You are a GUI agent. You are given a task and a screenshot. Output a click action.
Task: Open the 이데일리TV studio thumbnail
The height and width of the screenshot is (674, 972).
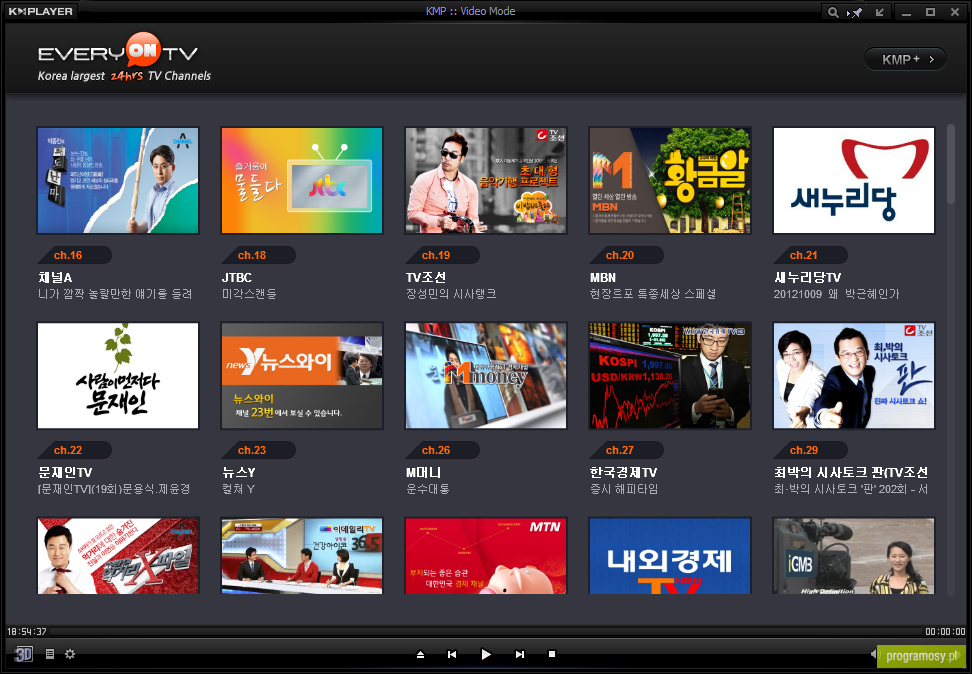pos(302,556)
